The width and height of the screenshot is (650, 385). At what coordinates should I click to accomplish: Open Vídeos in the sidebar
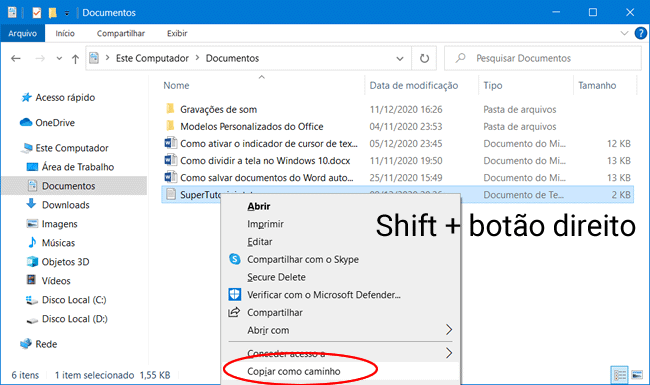click(x=56, y=281)
